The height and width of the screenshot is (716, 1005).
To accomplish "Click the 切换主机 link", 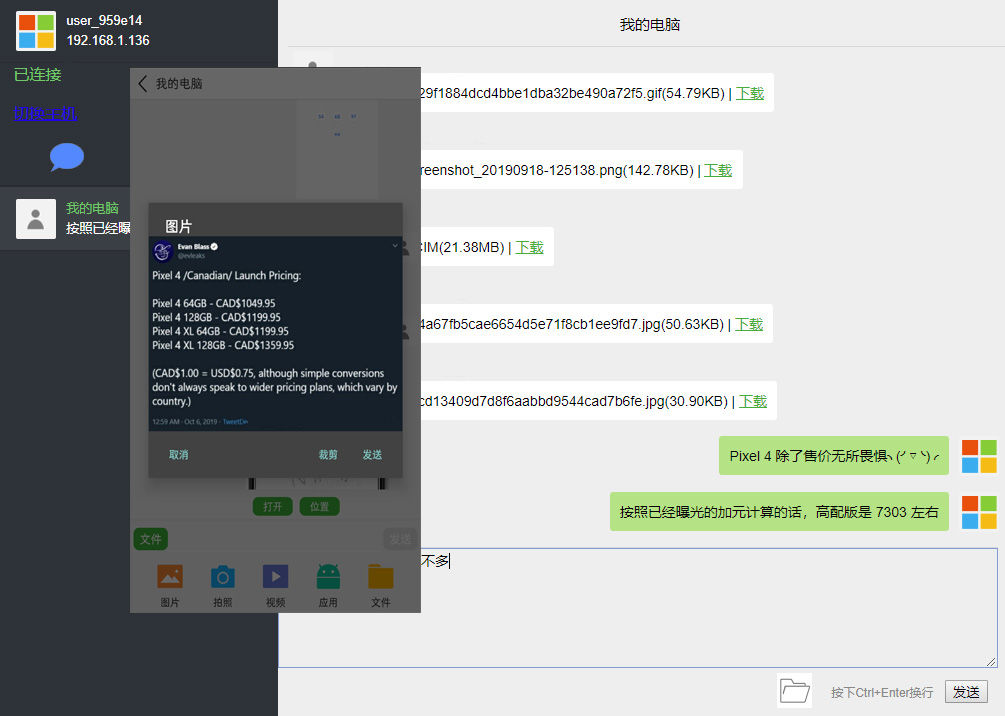I will pyautogui.click(x=46, y=113).
